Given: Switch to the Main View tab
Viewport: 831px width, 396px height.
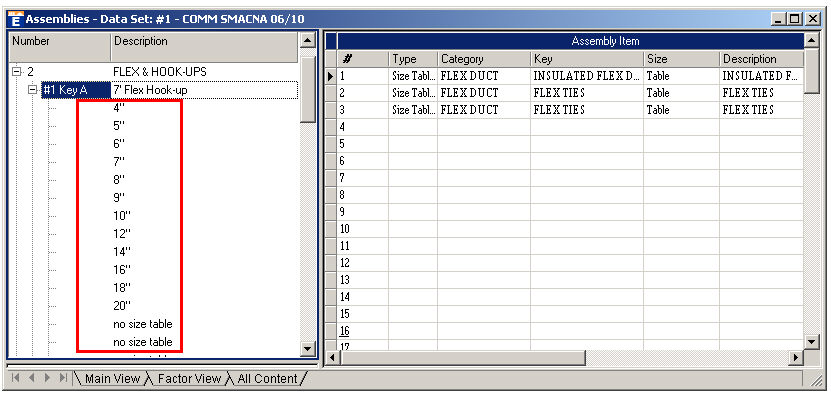Looking at the screenshot, I should (x=112, y=379).
